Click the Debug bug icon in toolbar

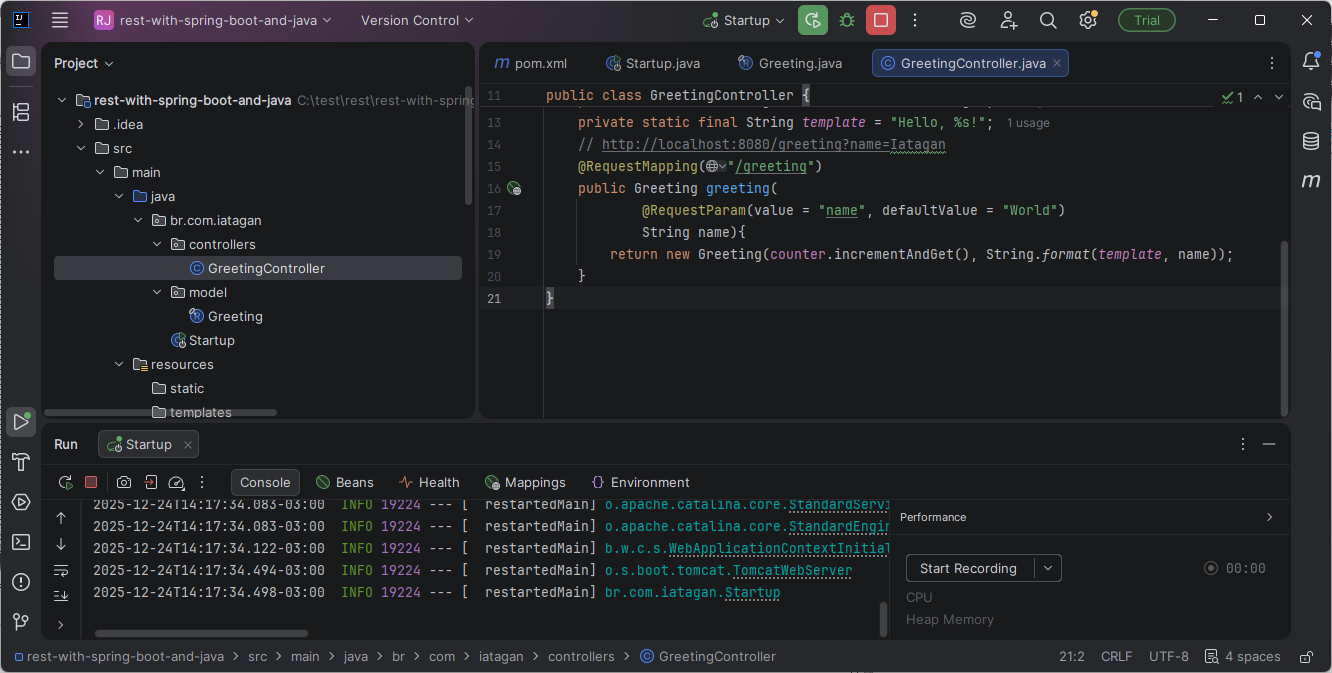click(847, 20)
